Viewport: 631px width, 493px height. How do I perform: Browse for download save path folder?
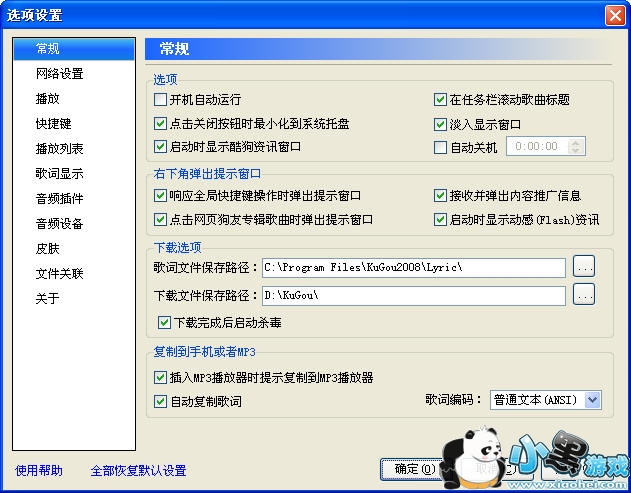(584, 294)
